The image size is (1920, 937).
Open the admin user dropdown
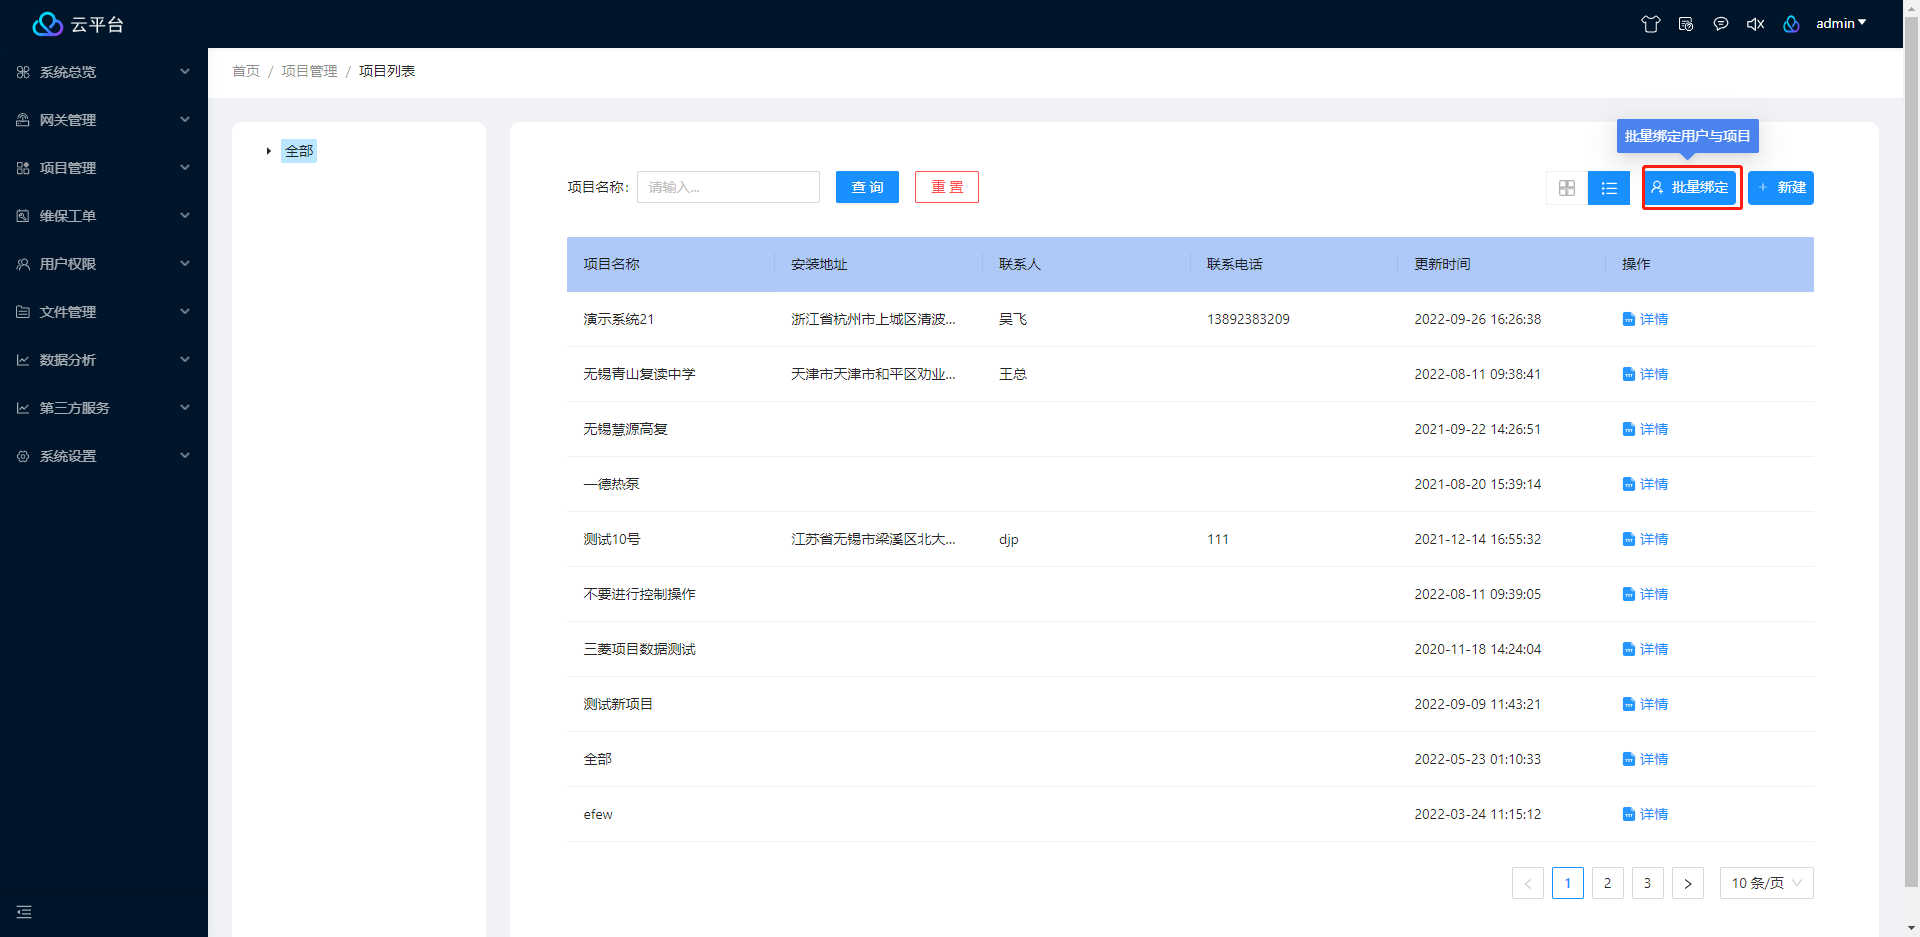[x=1841, y=23]
